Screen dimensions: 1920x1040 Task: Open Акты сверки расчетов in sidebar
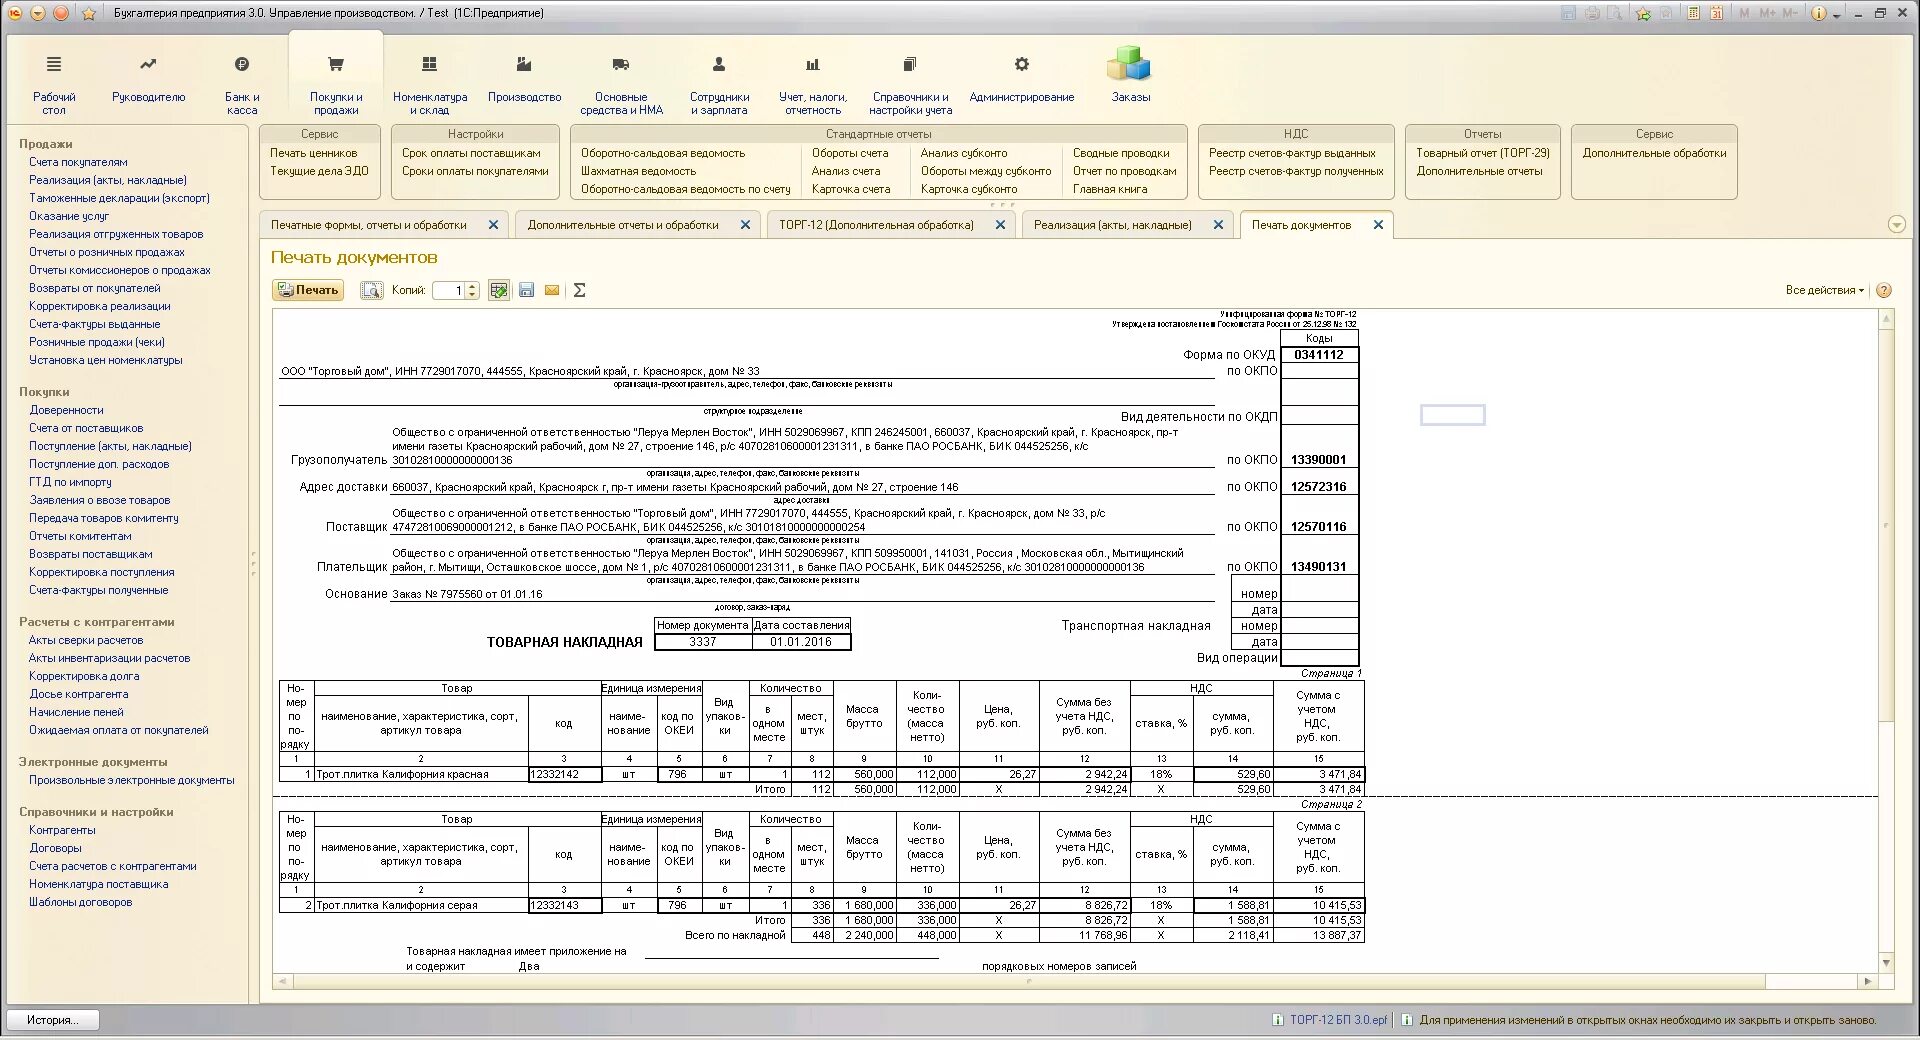(x=85, y=640)
